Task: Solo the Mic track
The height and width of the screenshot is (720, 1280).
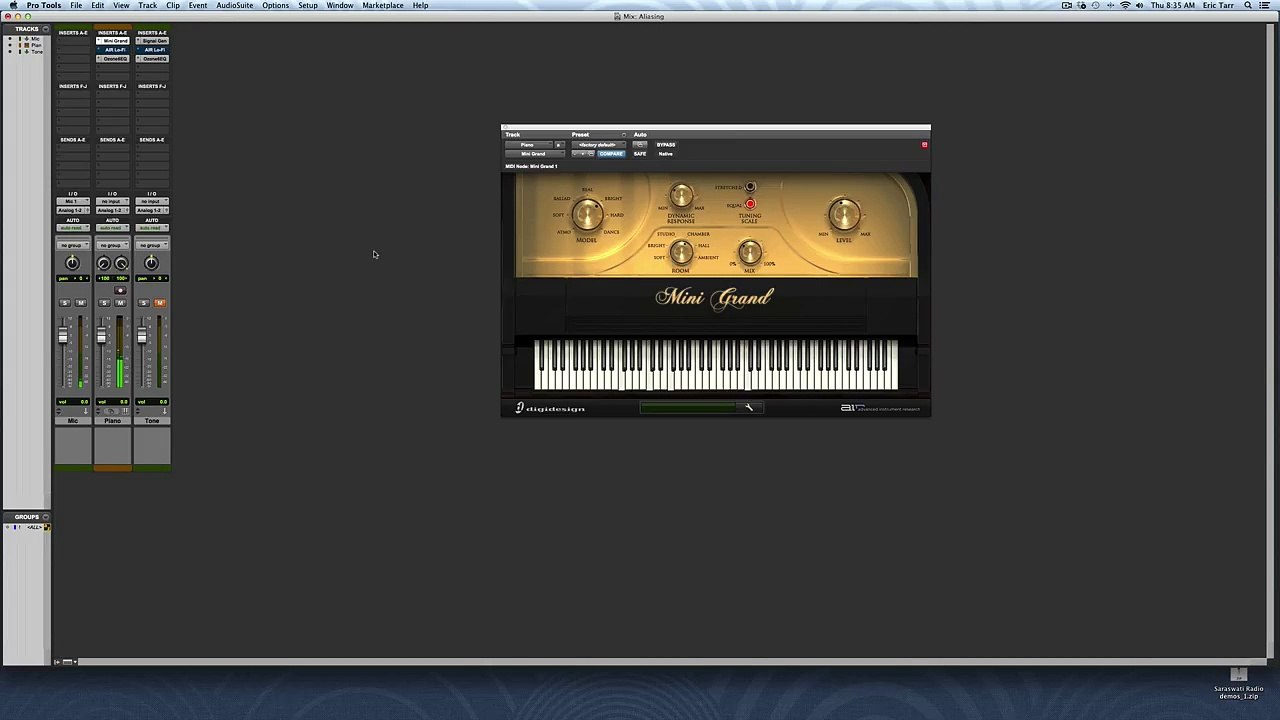Action: click(x=65, y=303)
